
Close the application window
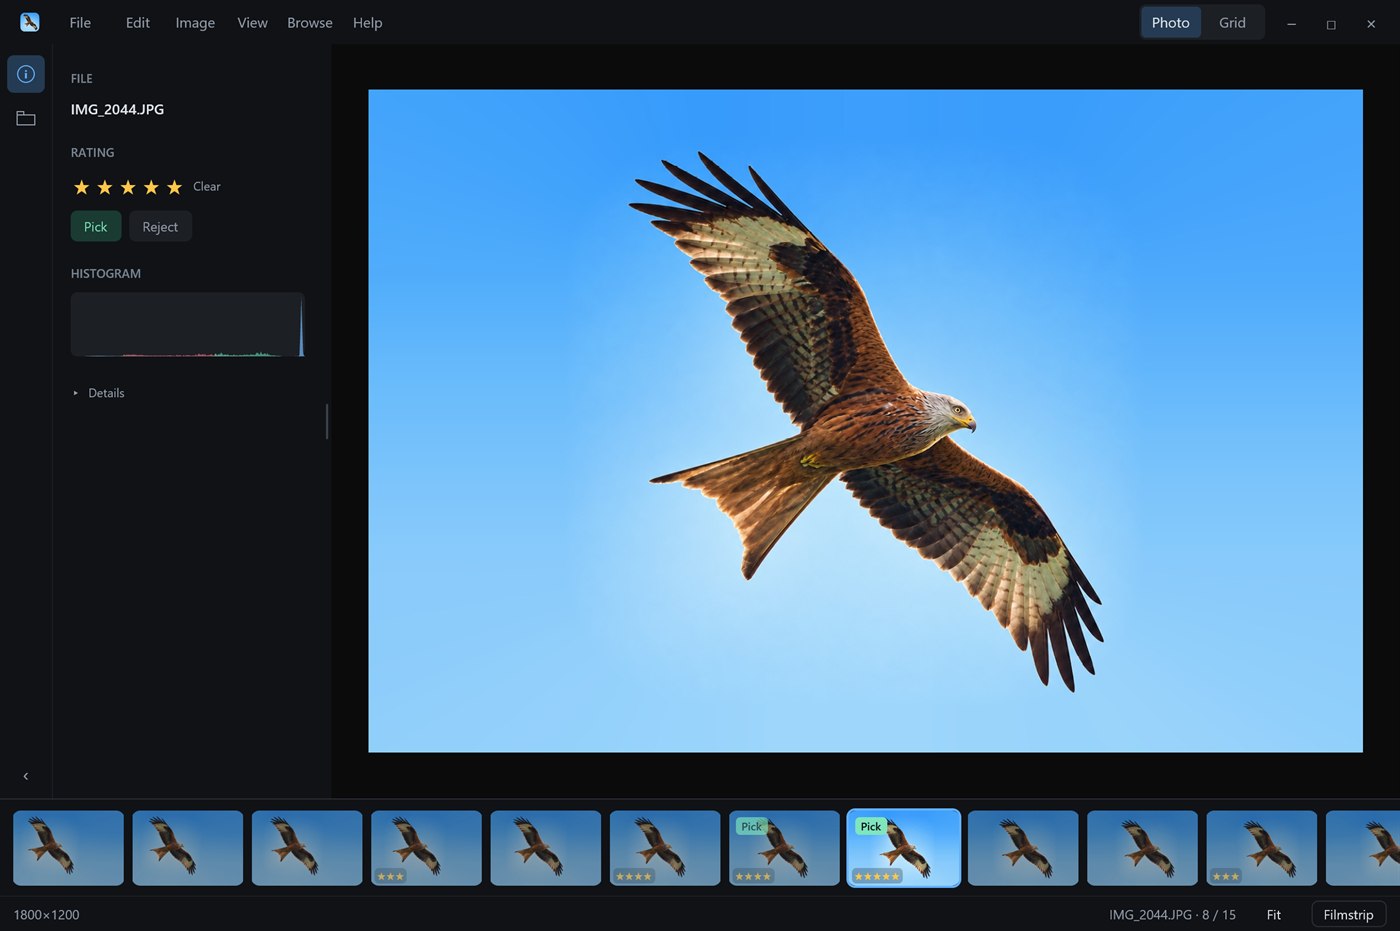pos(1371,24)
